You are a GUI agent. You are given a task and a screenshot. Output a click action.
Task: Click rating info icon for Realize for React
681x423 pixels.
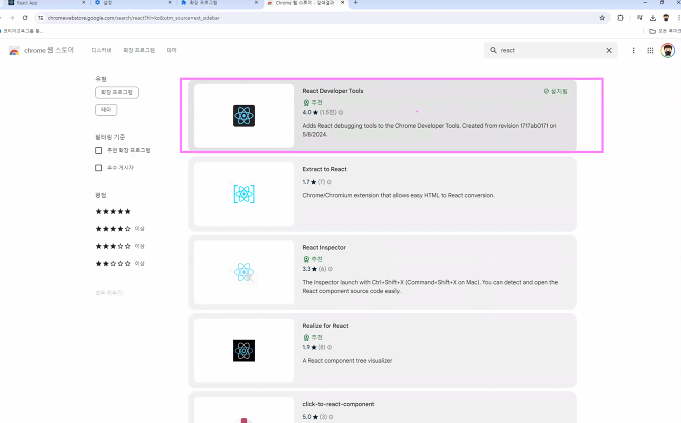(330, 347)
